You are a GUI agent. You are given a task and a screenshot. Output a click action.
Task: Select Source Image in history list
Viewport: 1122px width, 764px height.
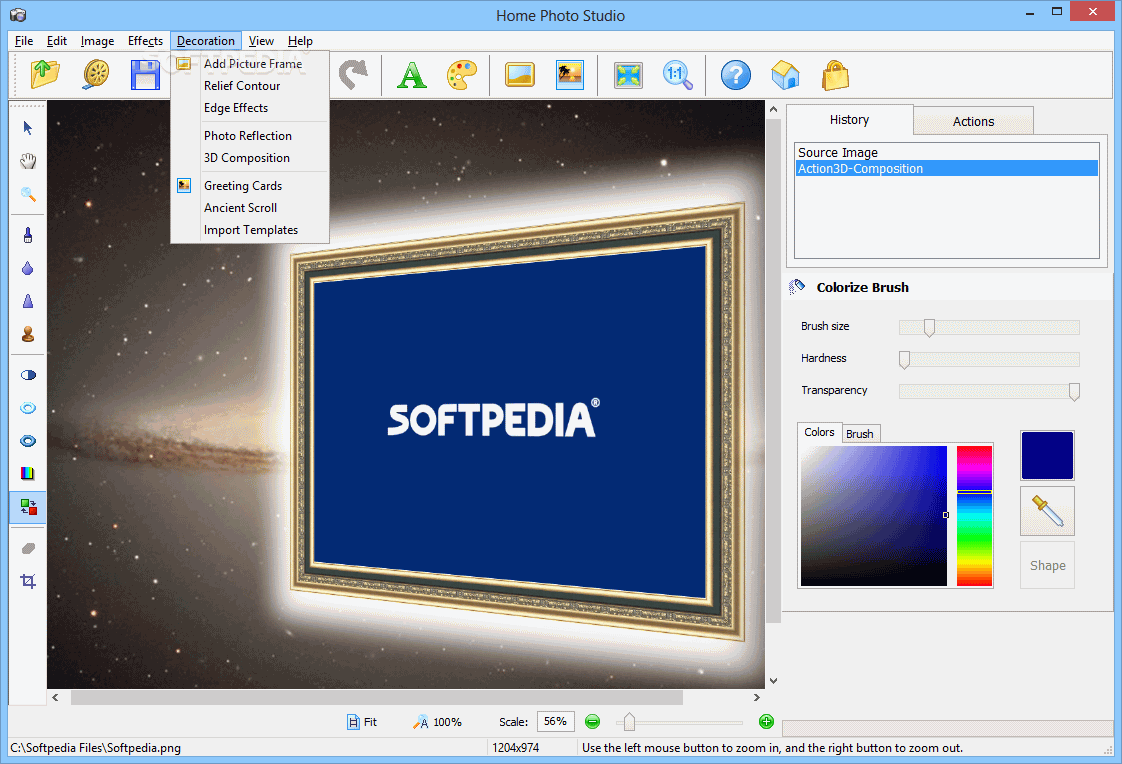click(x=946, y=152)
